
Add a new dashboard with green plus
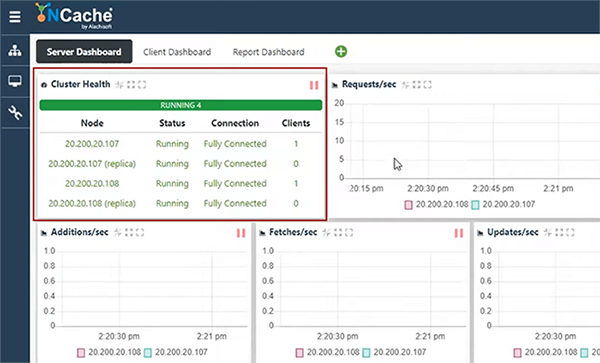tap(341, 52)
